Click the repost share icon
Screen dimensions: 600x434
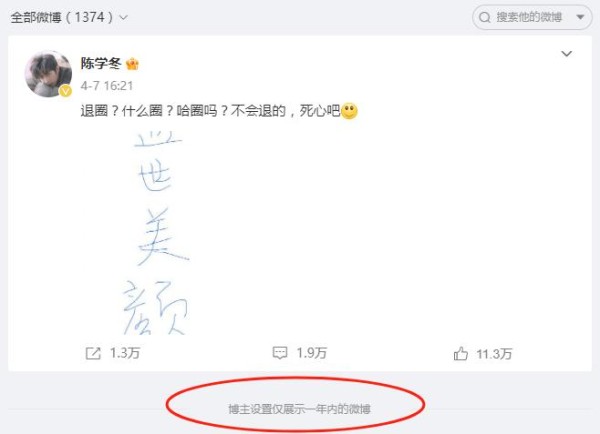(93, 353)
